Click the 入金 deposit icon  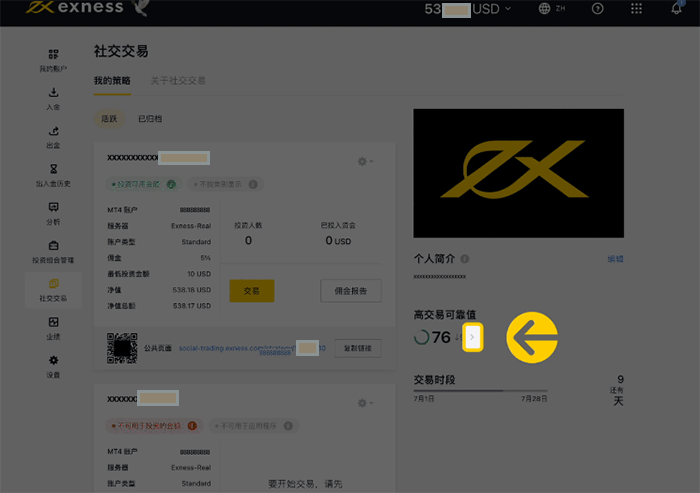point(54,98)
